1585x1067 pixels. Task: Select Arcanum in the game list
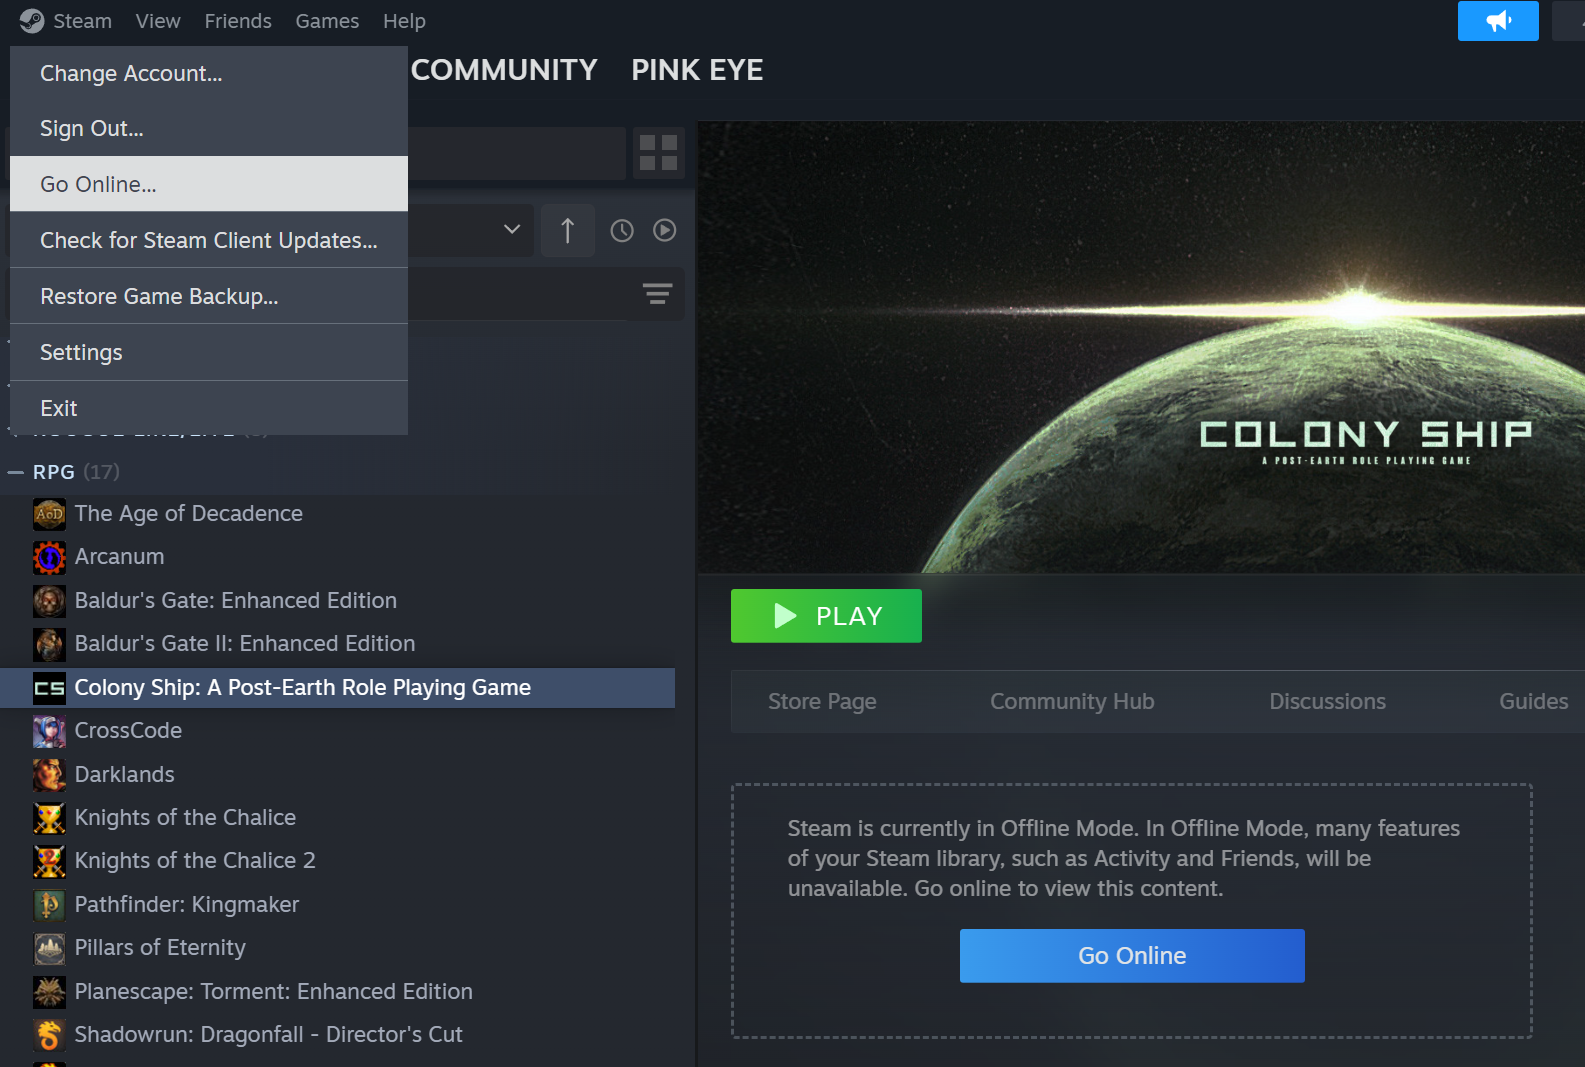click(x=120, y=557)
